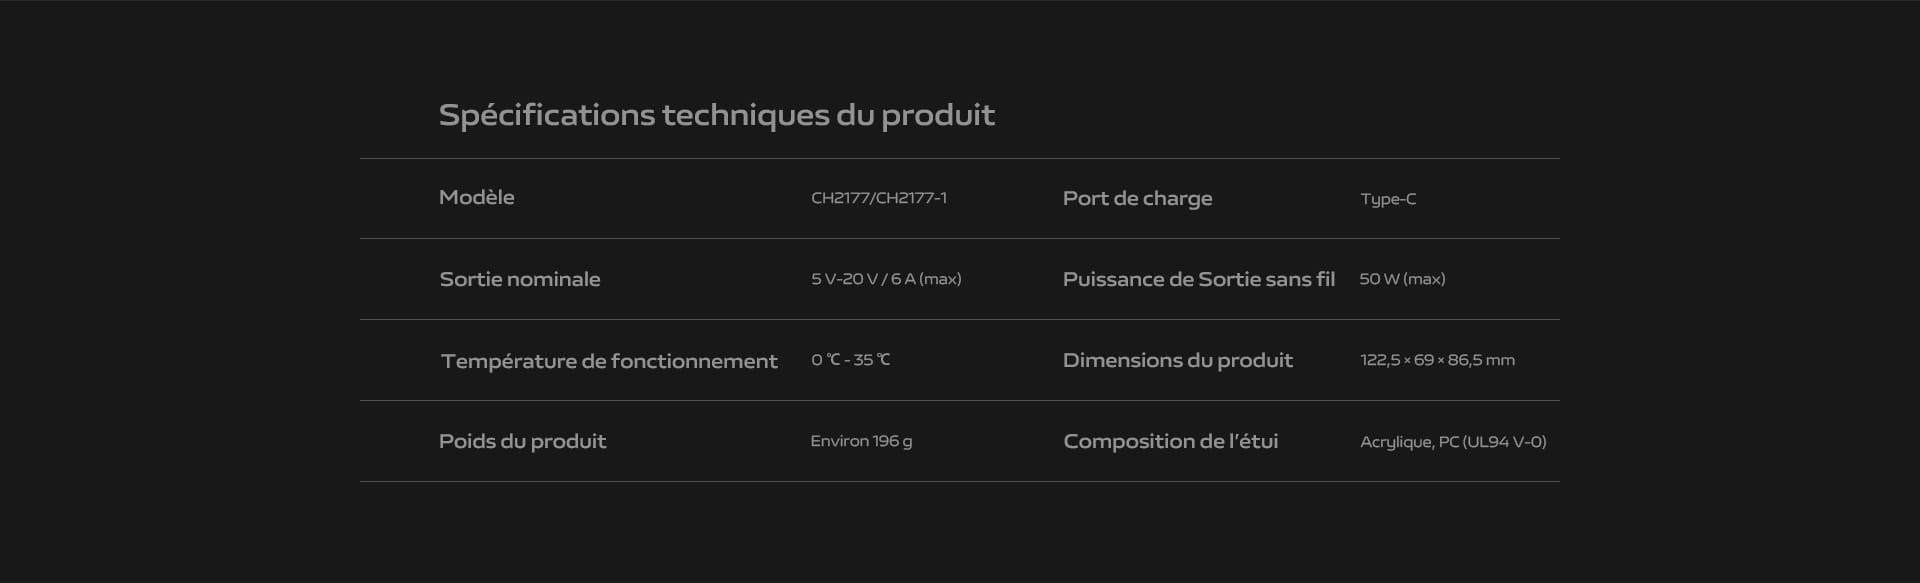
Task: Select the 'Modèle' label
Action: (477, 197)
